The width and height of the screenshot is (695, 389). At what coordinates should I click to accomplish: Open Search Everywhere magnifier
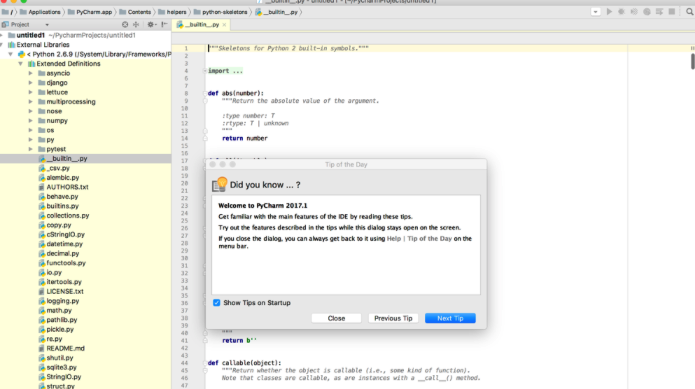(x=690, y=12)
